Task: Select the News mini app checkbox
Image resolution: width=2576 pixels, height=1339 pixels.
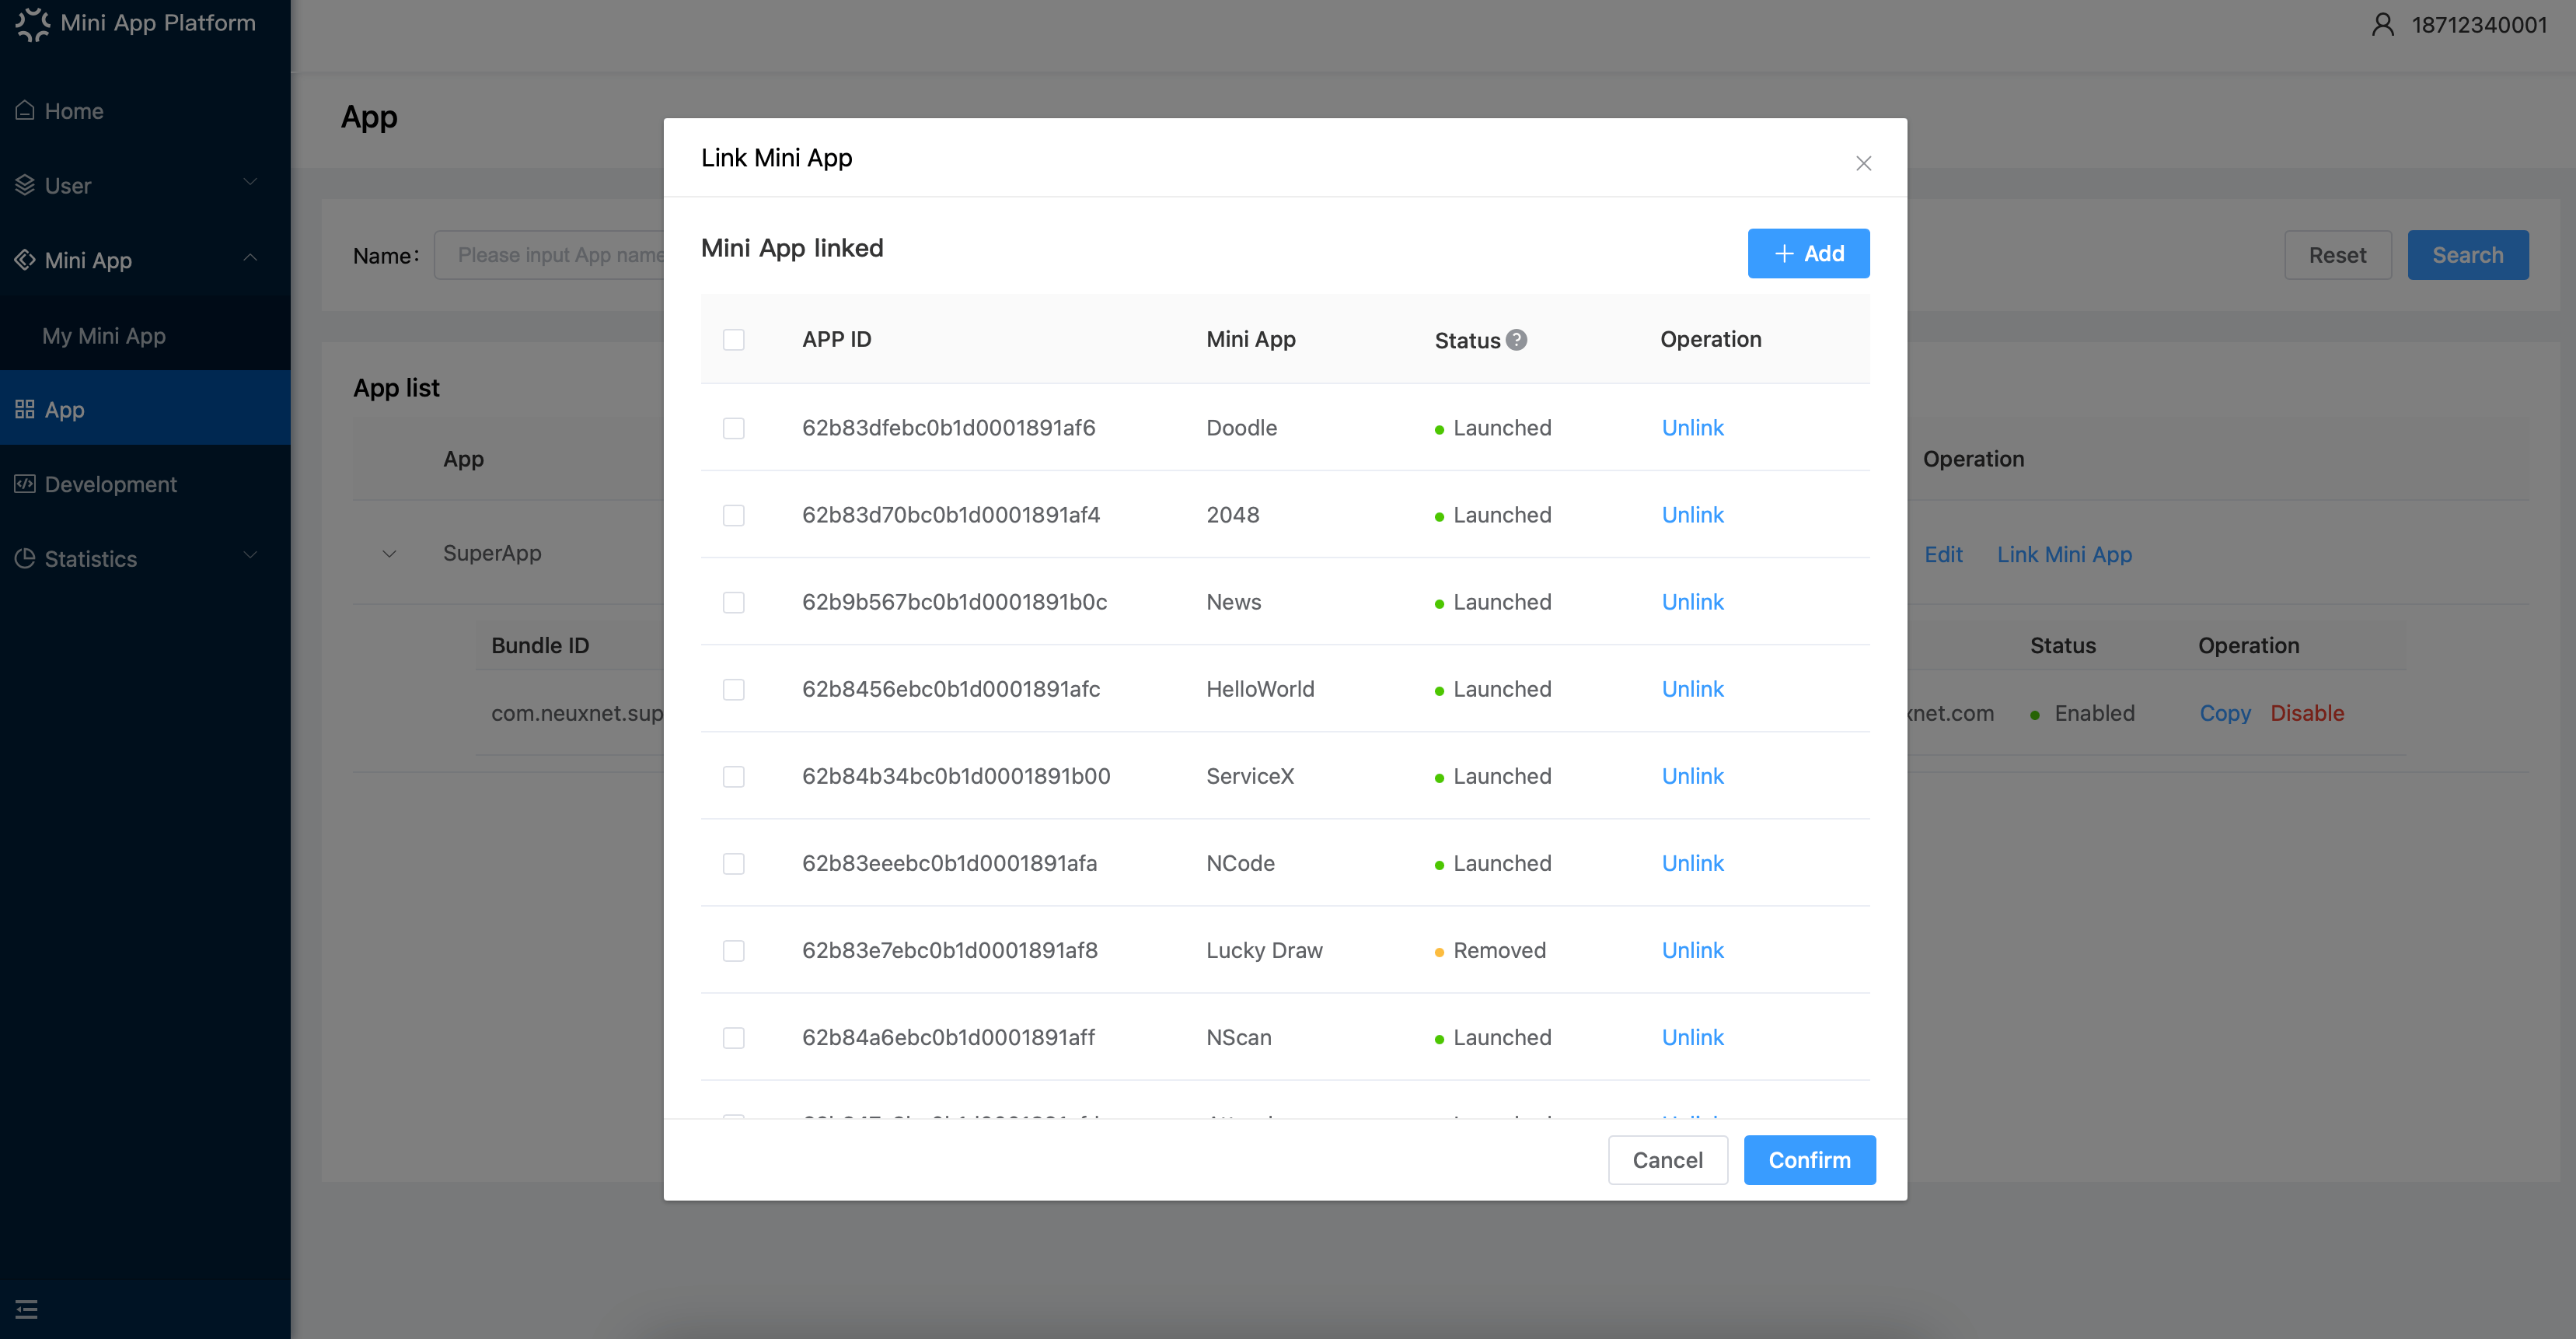Action: [x=734, y=602]
